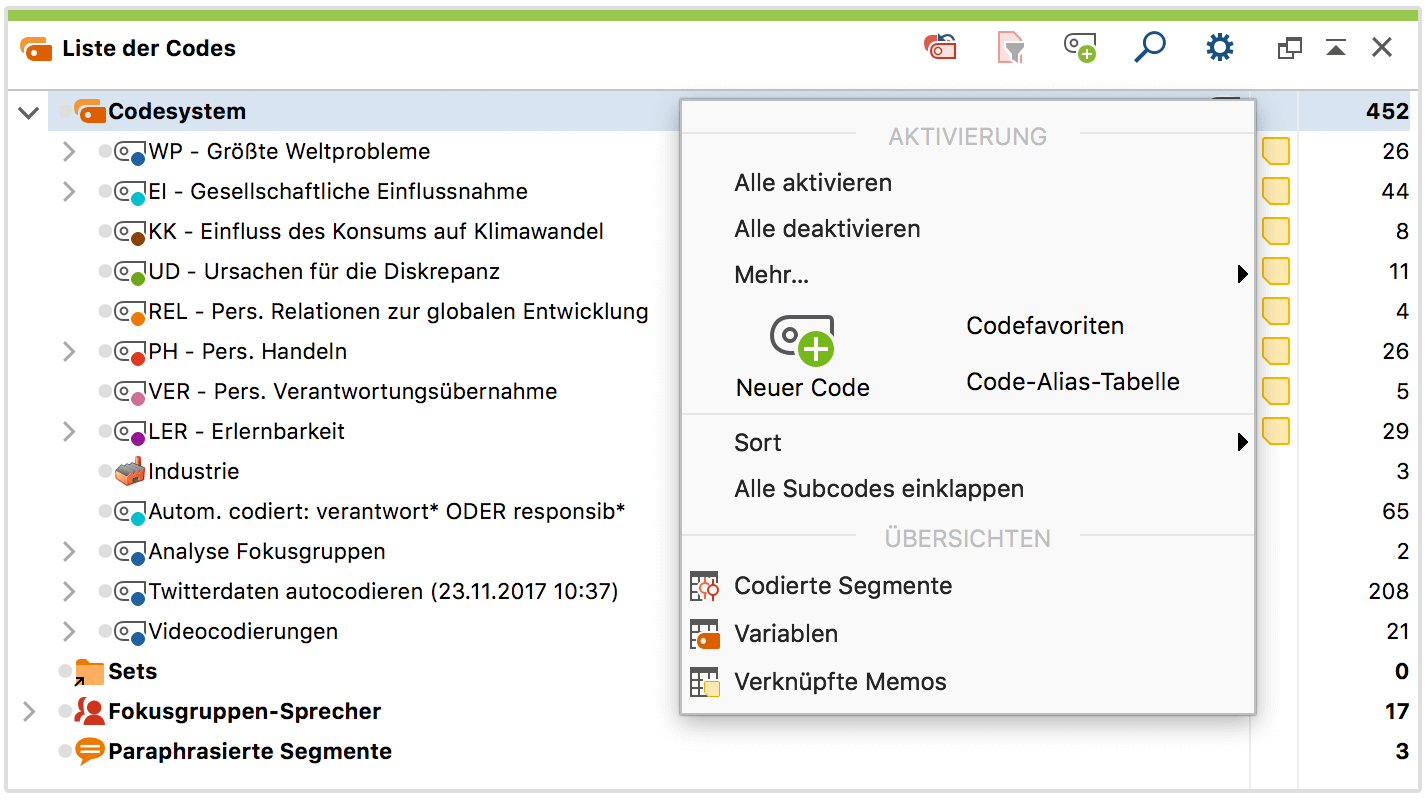1426x800 pixels.
Task: Open the memo icon of EI row
Action: [1276, 191]
